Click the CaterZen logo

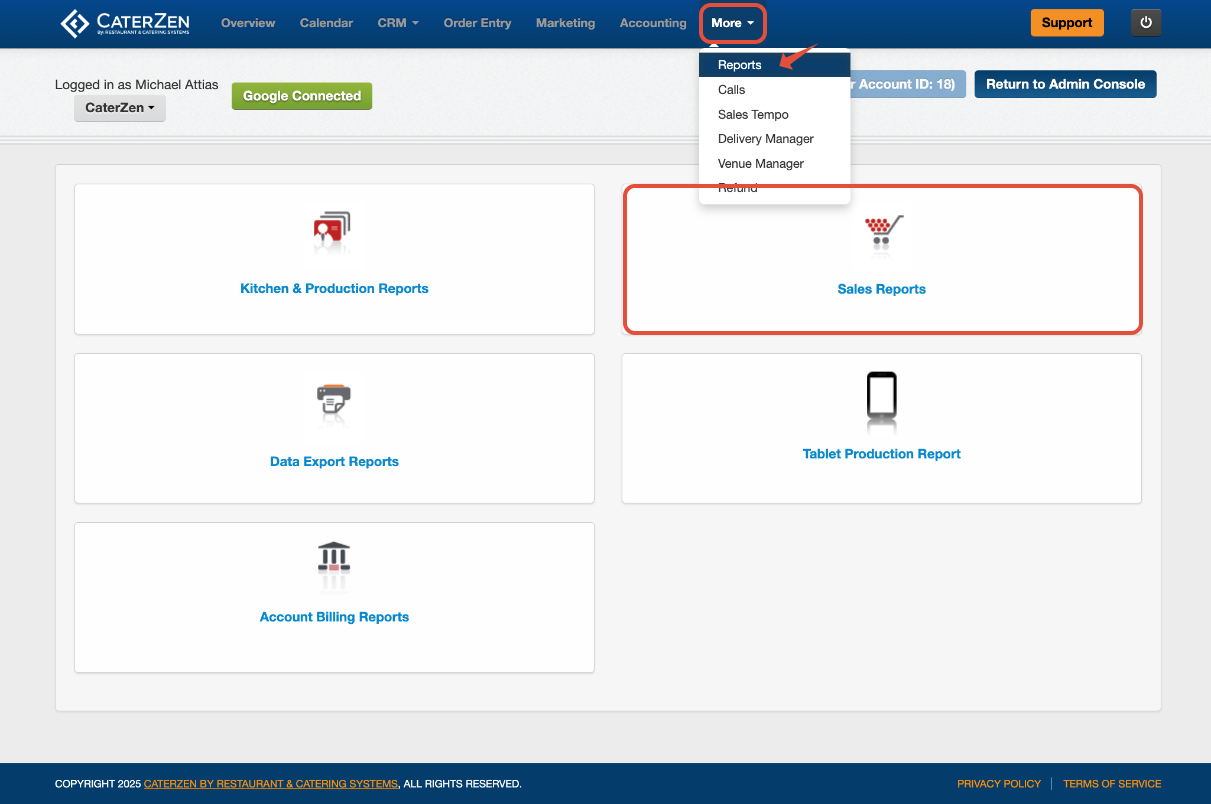pos(123,23)
